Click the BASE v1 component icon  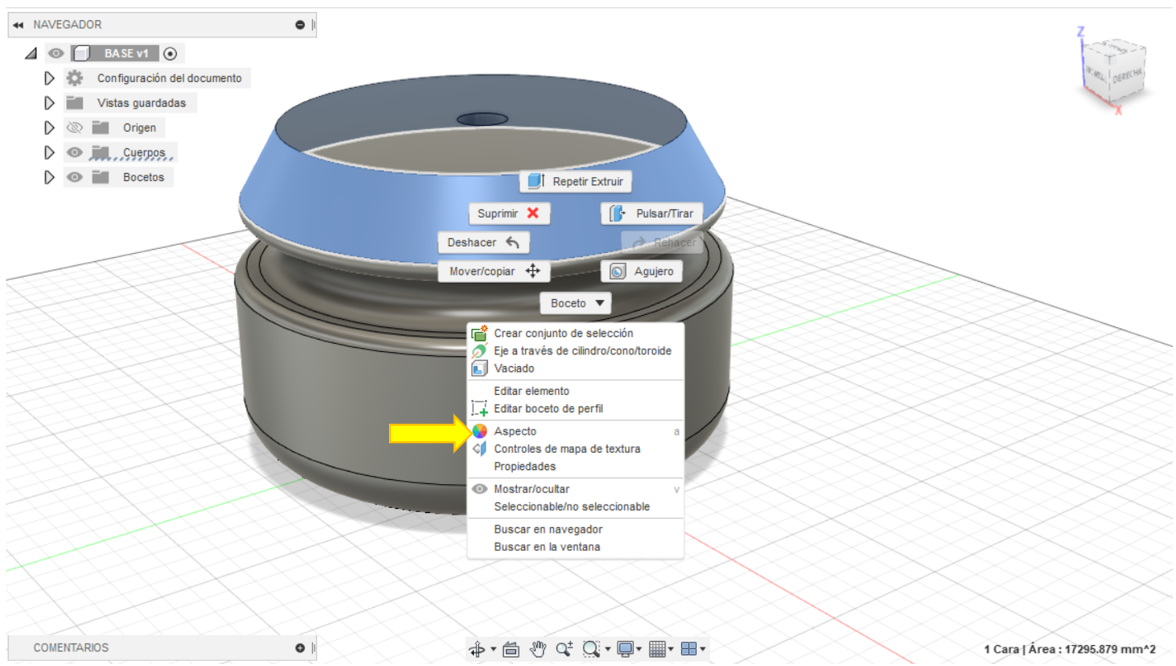pyautogui.click(x=82, y=53)
